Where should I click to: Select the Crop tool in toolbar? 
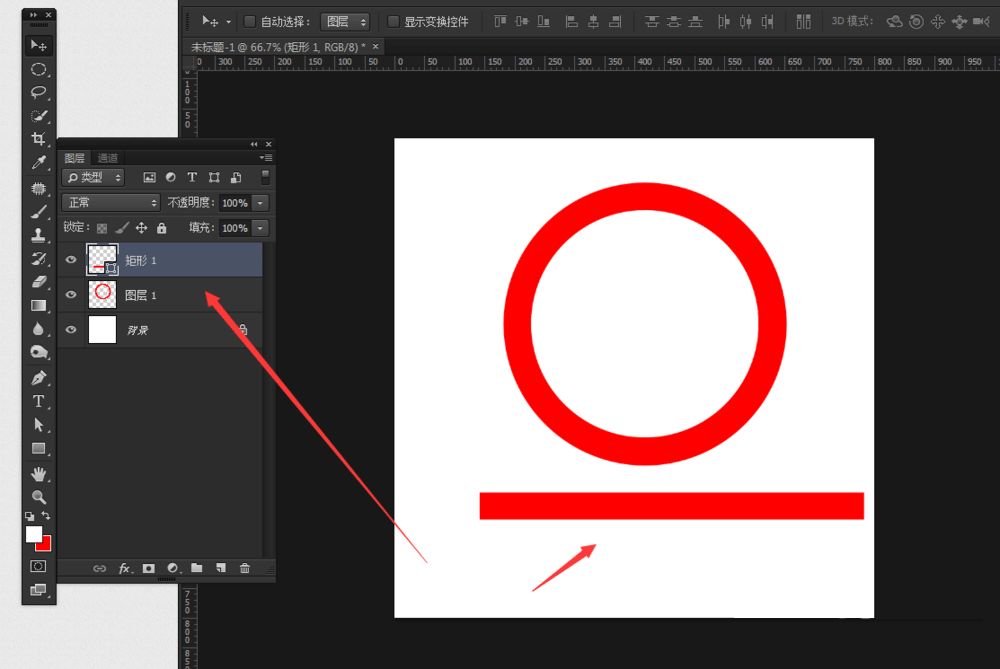[38, 139]
